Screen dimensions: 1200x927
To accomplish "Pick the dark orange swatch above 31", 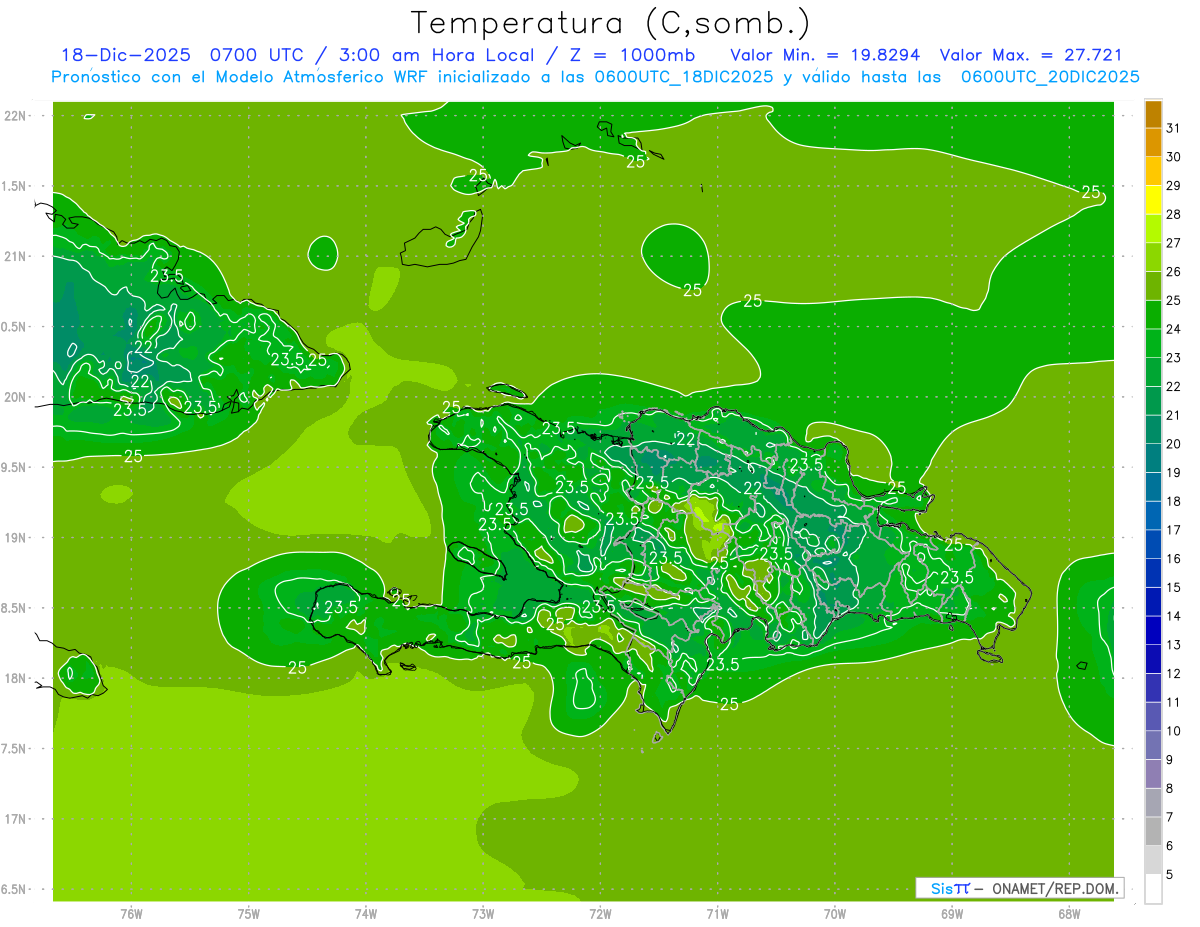I will pyautogui.click(x=1154, y=114).
